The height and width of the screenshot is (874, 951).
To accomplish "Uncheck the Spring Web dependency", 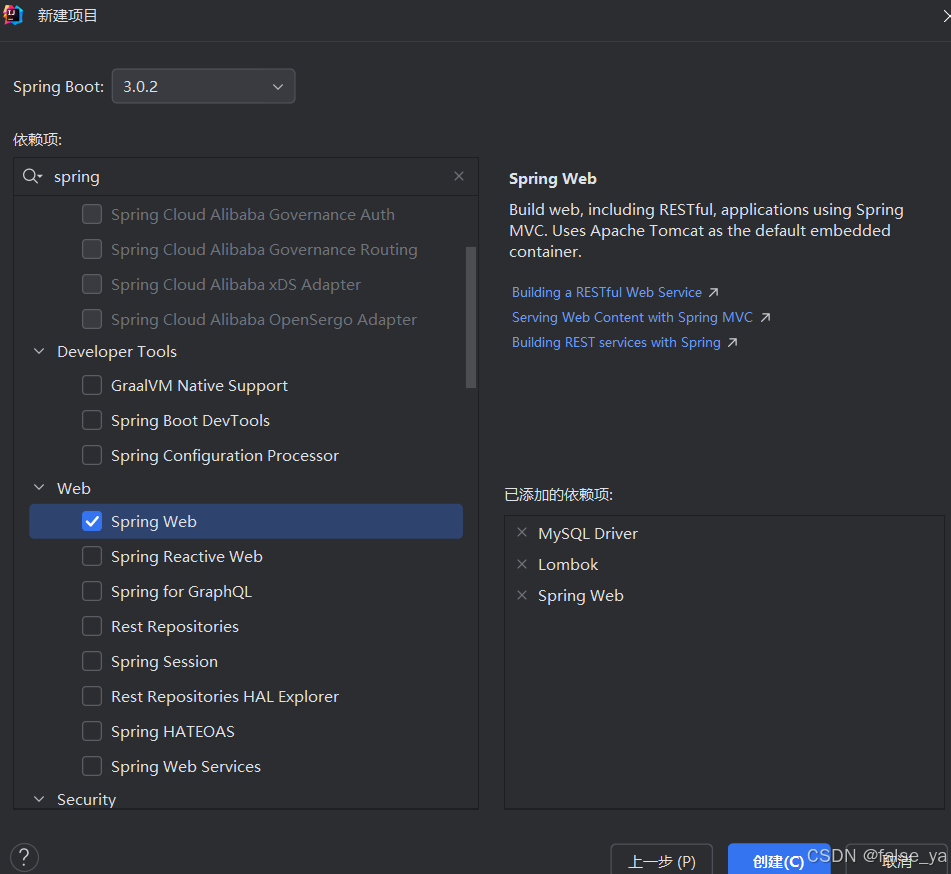I will click(x=92, y=521).
